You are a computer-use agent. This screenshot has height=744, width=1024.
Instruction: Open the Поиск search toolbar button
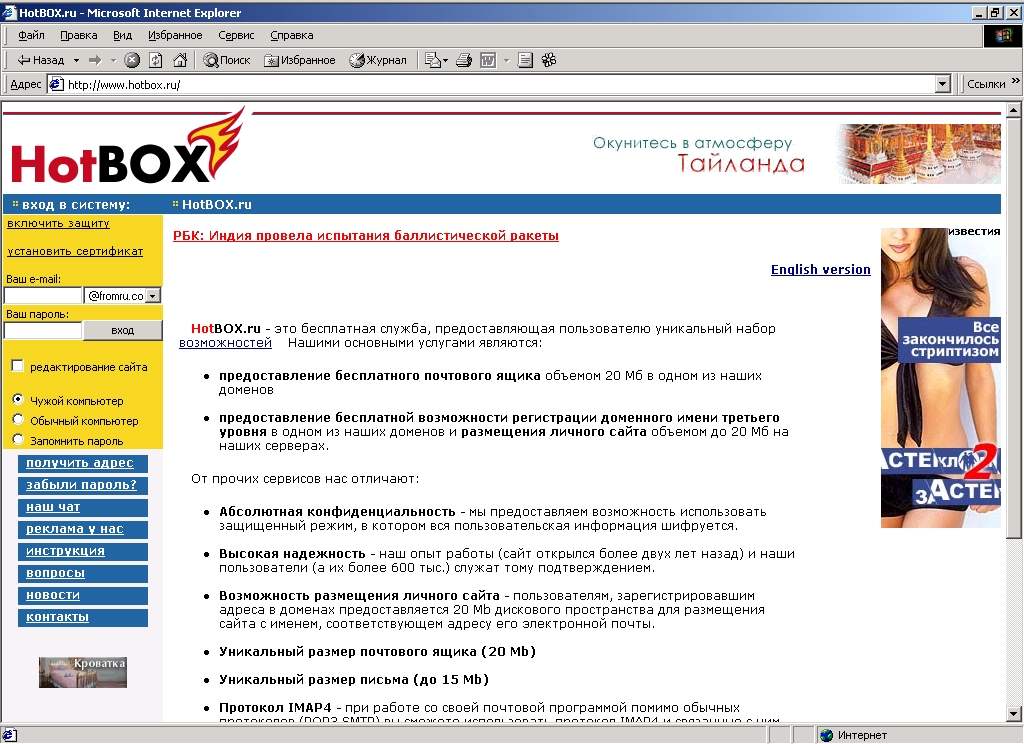pos(227,60)
